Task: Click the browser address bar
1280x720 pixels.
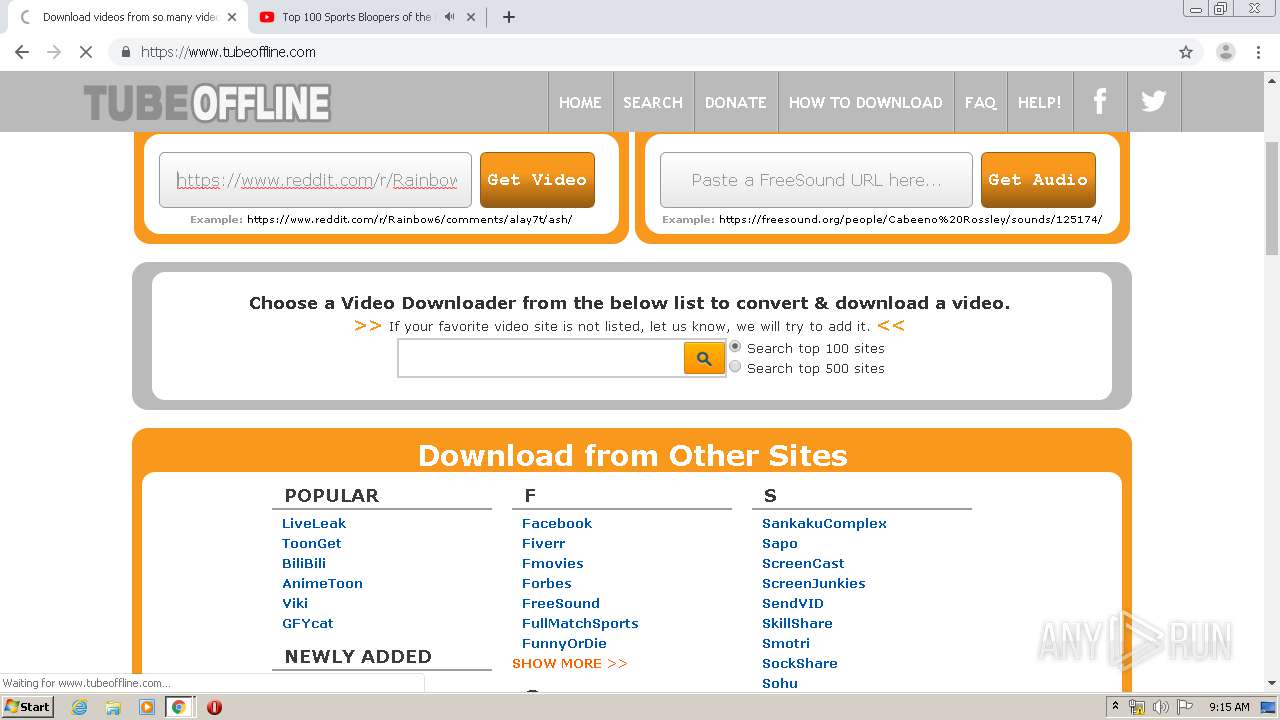Action: [640, 52]
